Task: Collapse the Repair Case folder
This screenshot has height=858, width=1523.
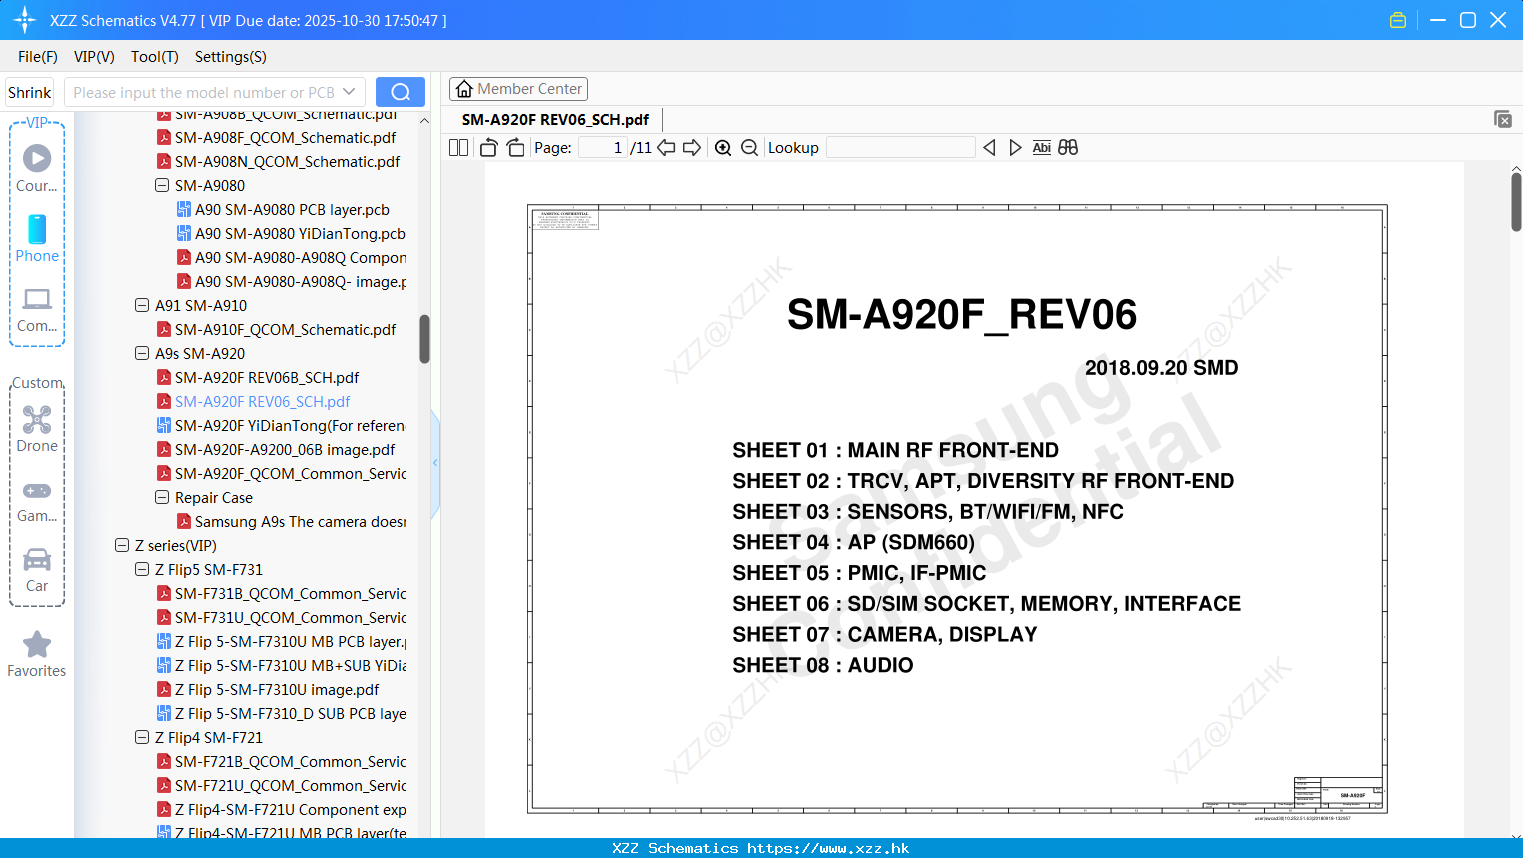Action: (162, 497)
